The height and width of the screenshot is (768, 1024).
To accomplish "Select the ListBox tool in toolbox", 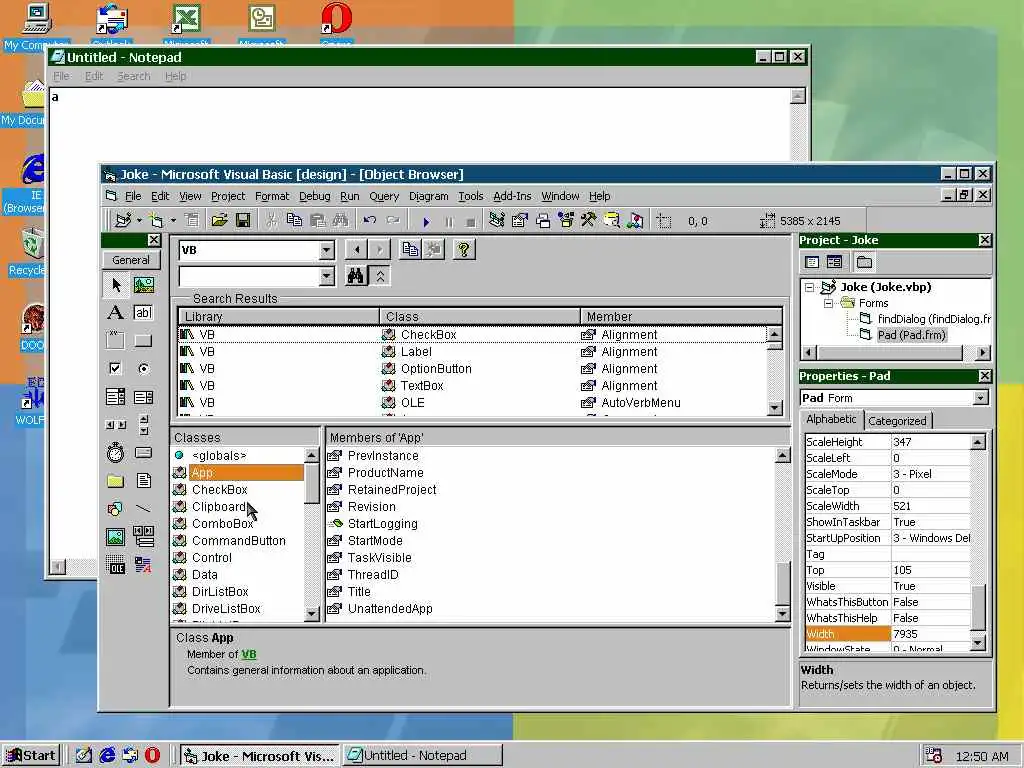I will 144,396.
